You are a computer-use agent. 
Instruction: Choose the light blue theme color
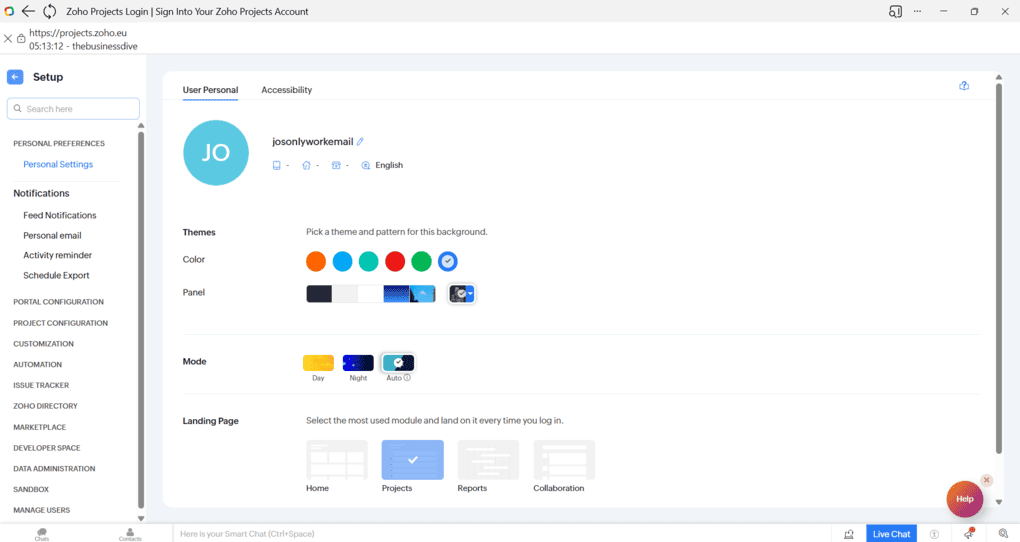pos(342,261)
